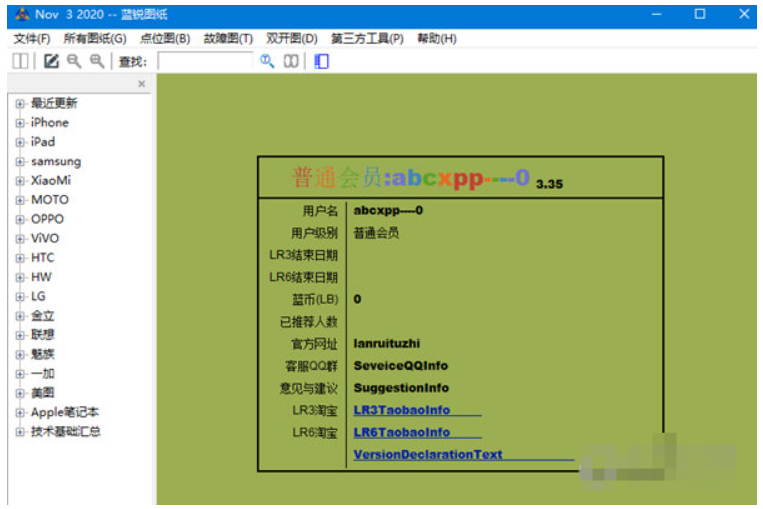
Task: Open the 故障图(T) menu
Action: click(228, 38)
